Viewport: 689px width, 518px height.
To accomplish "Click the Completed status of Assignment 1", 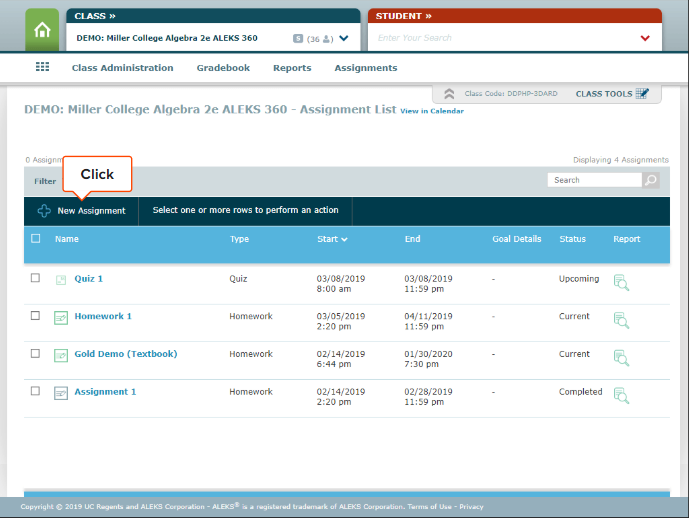I will (580, 392).
